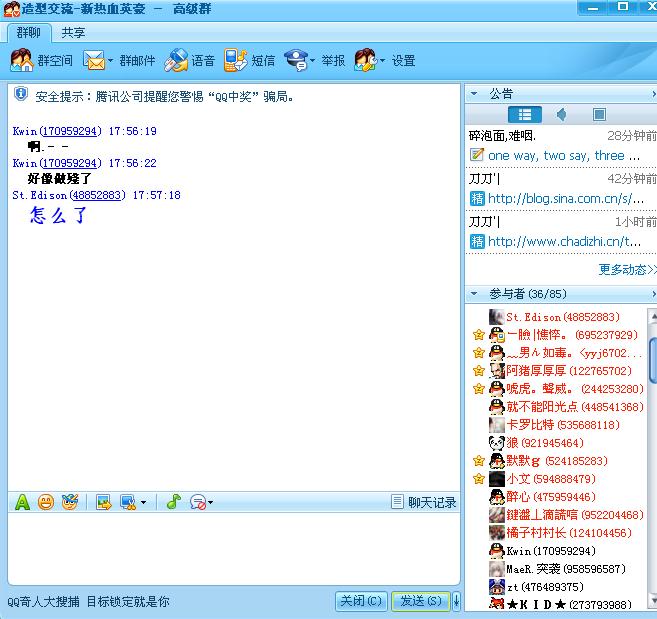The image size is (657, 619).
Task: Select the list view icon in announcements
Action: (x=525, y=114)
